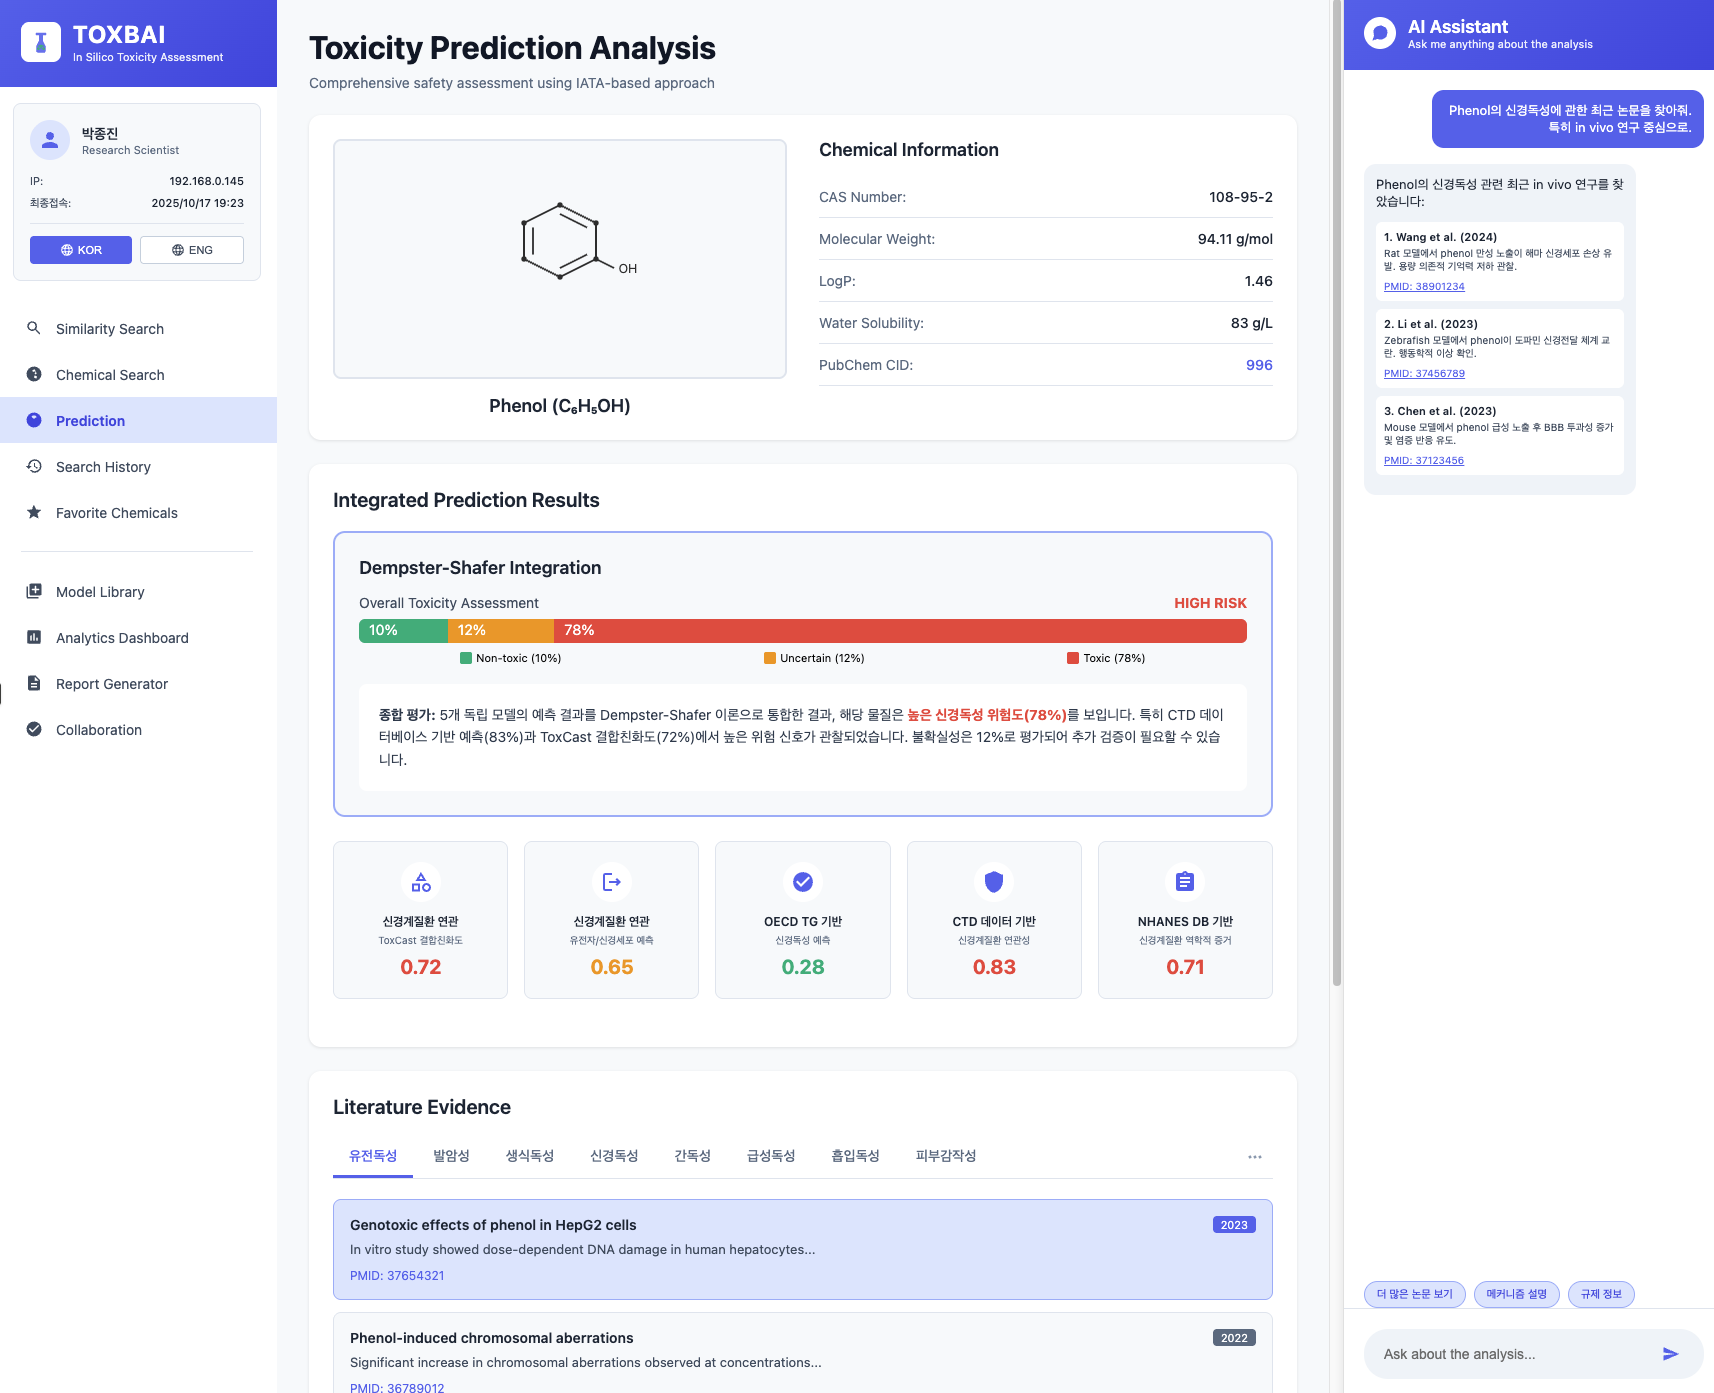Viewport: 1714px width, 1393px height.
Task: Click the Search History clock icon
Action: tap(34, 466)
